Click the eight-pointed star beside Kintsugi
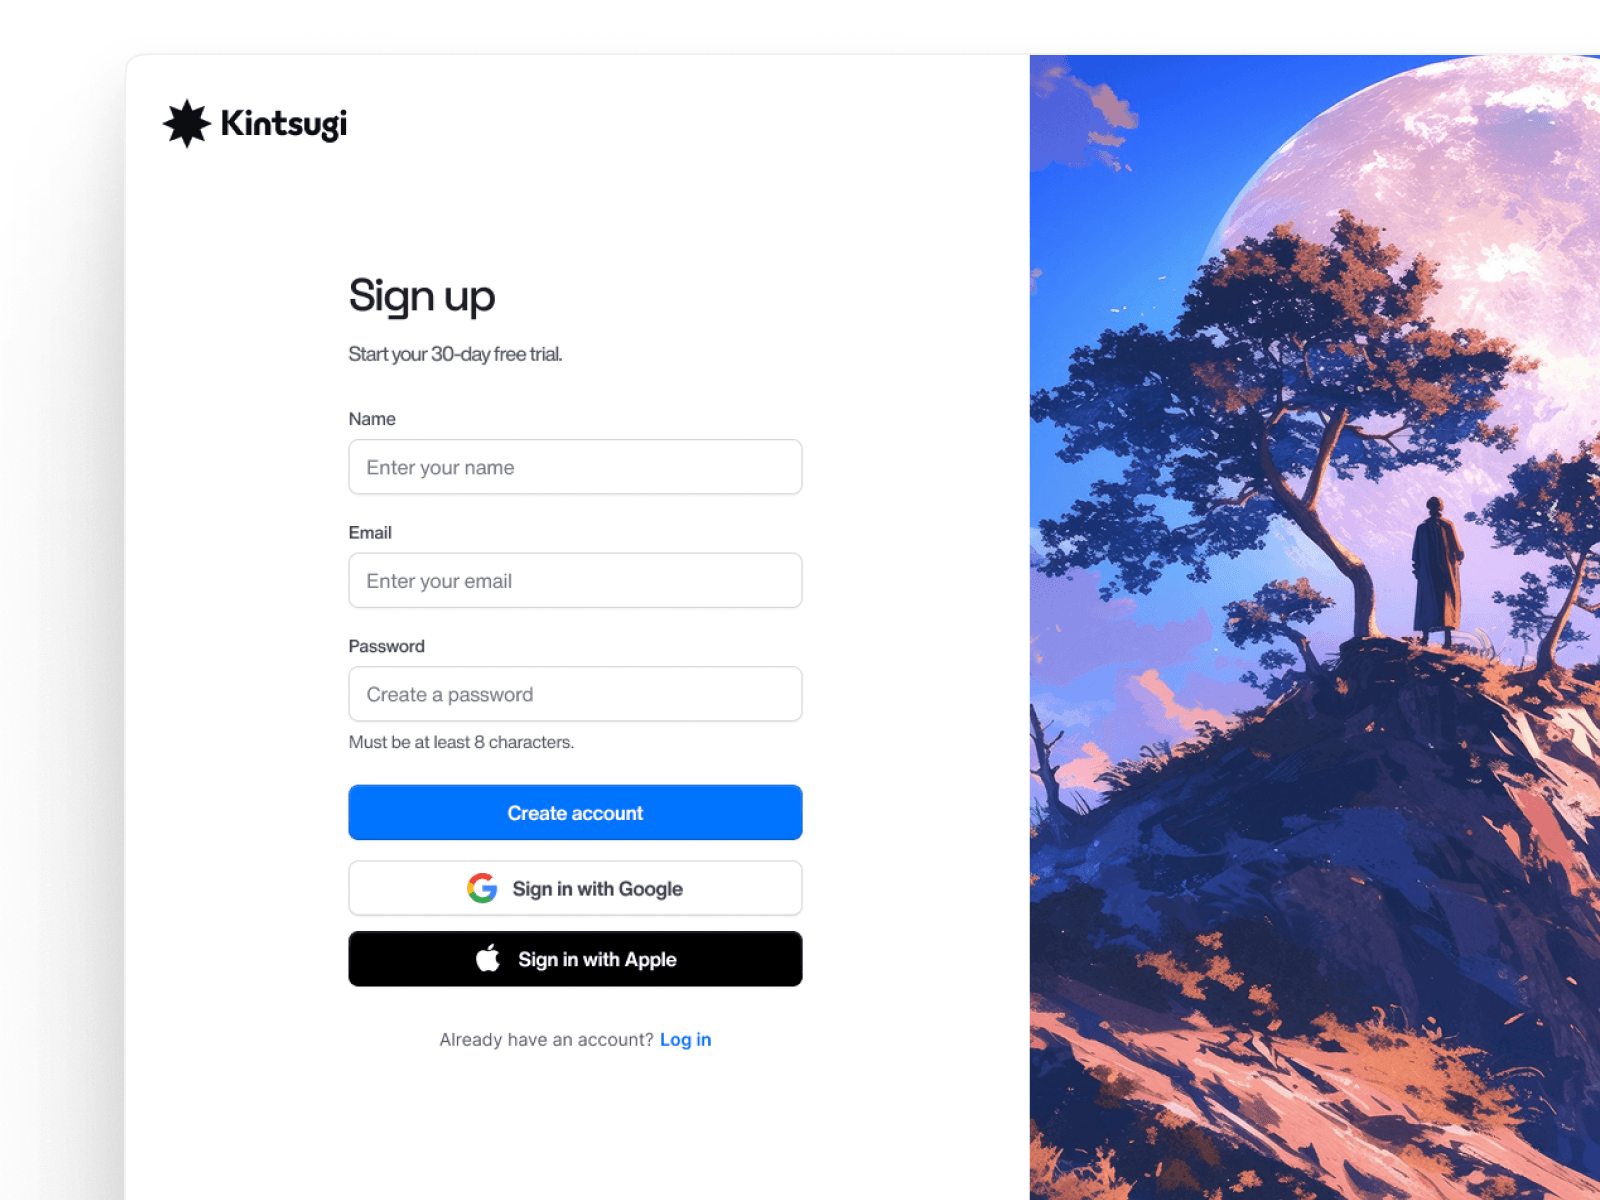 (x=186, y=123)
